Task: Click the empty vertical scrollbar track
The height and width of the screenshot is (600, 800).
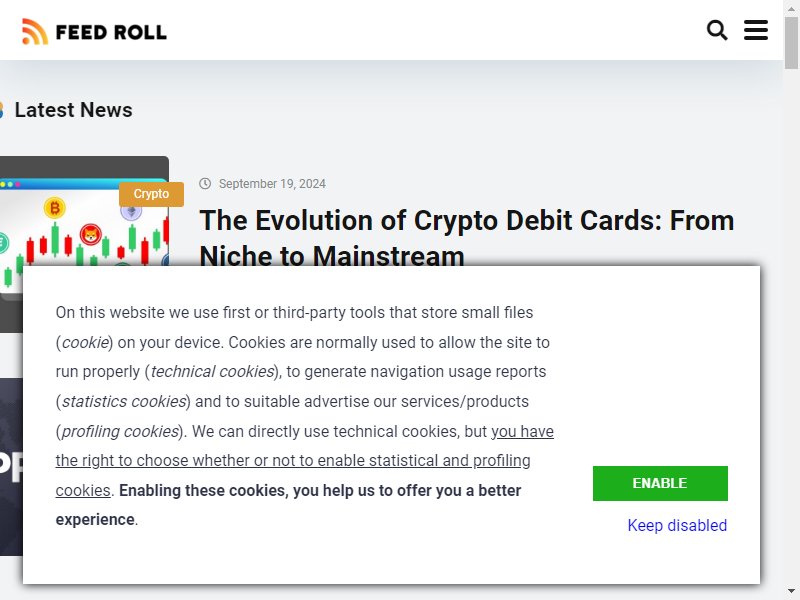Action: pyautogui.click(x=791, y=327)
